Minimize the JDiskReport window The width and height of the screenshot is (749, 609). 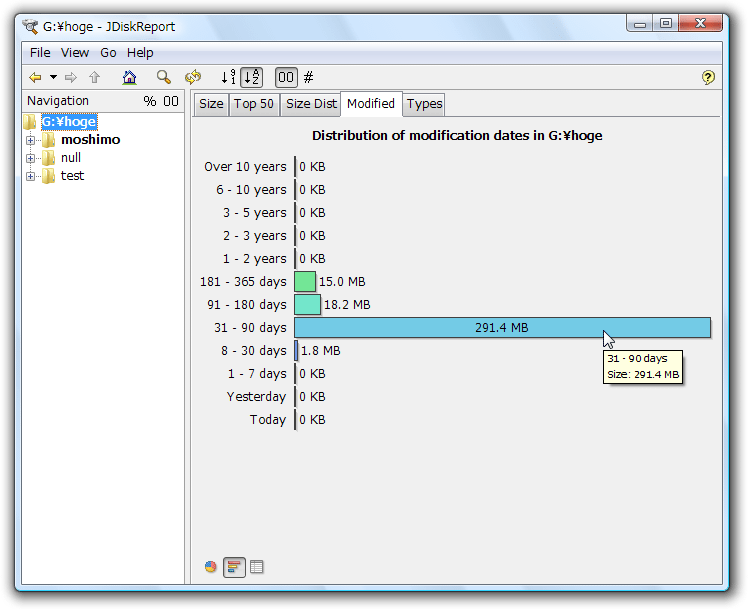tap(641, 24)
